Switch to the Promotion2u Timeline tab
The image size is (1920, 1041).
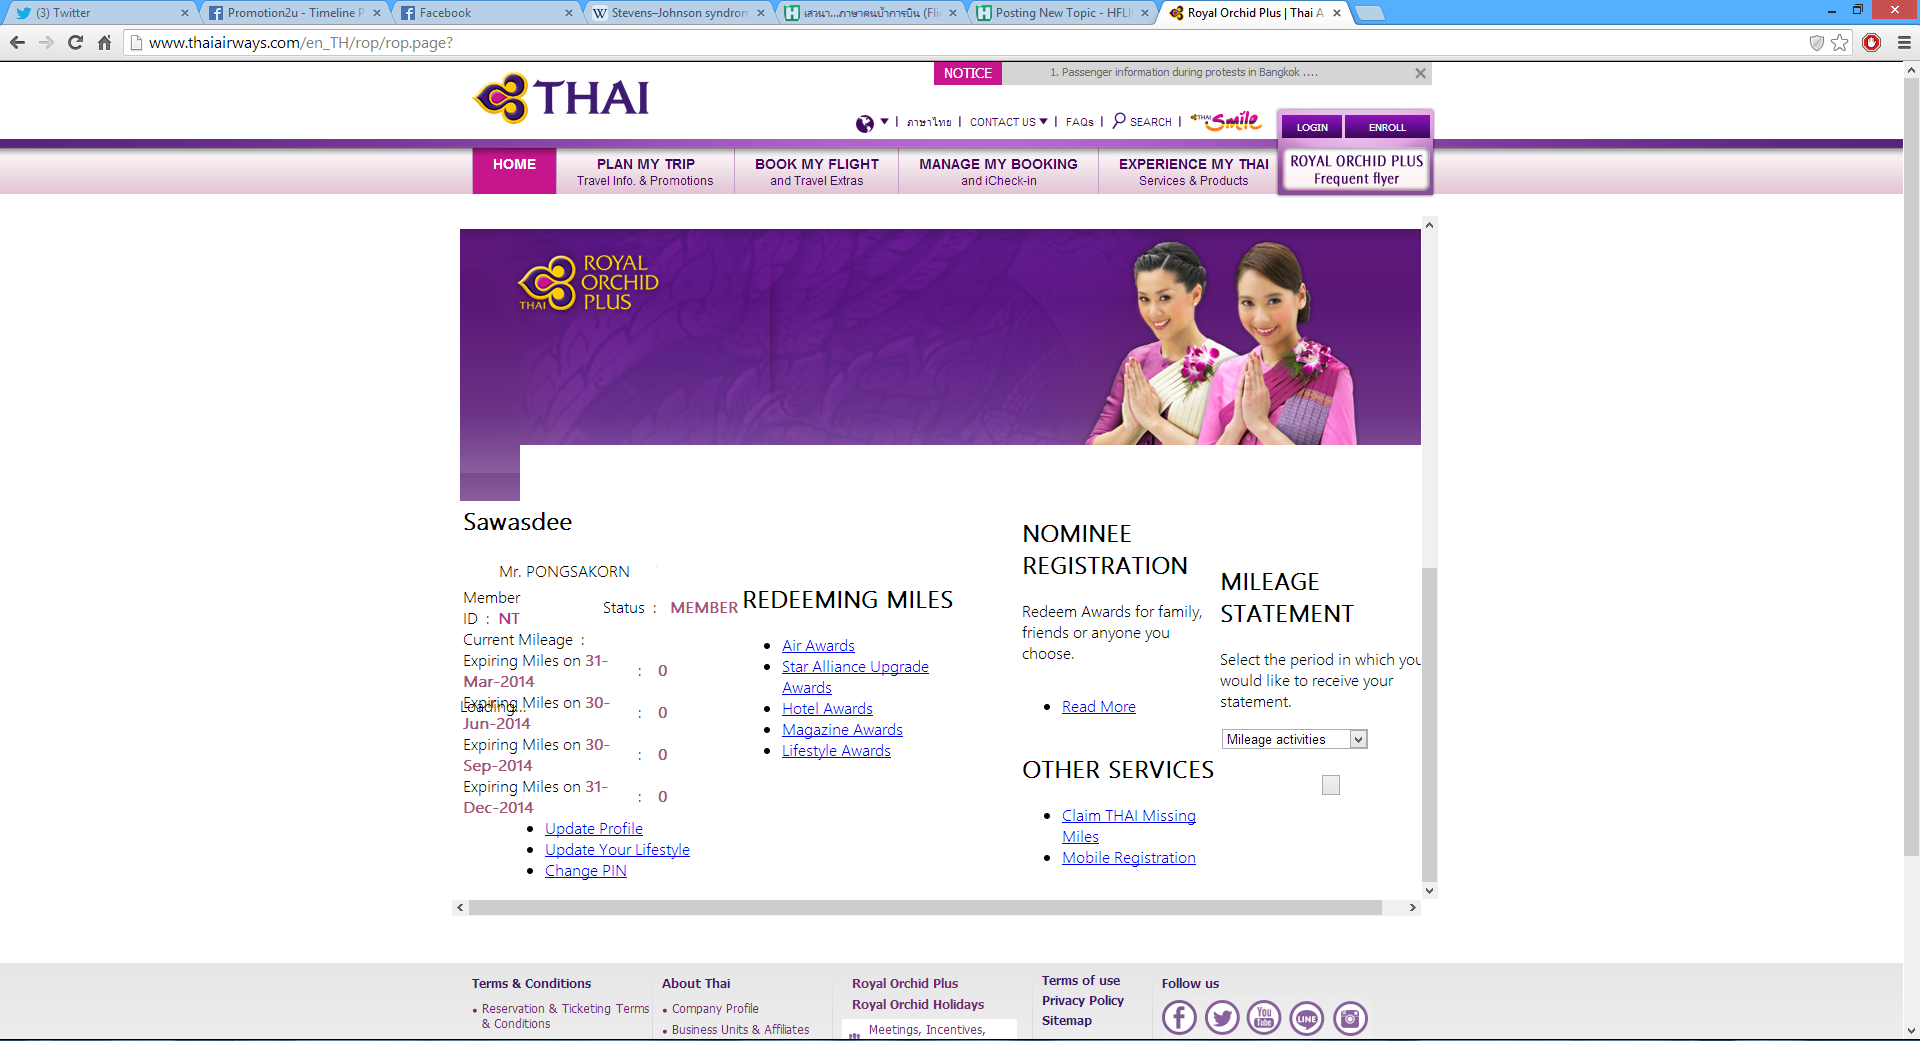click(294, 13)
